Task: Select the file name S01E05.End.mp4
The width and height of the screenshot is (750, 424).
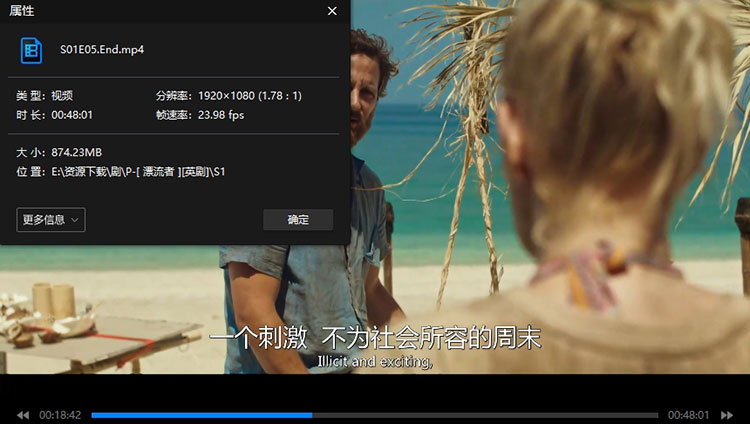Action: tap(100, 49)
